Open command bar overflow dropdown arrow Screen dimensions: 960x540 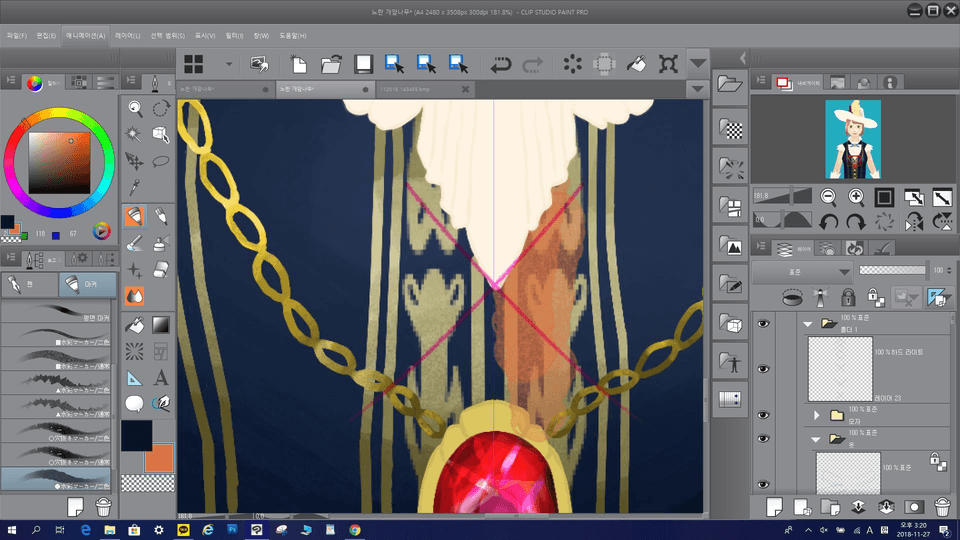697,63
